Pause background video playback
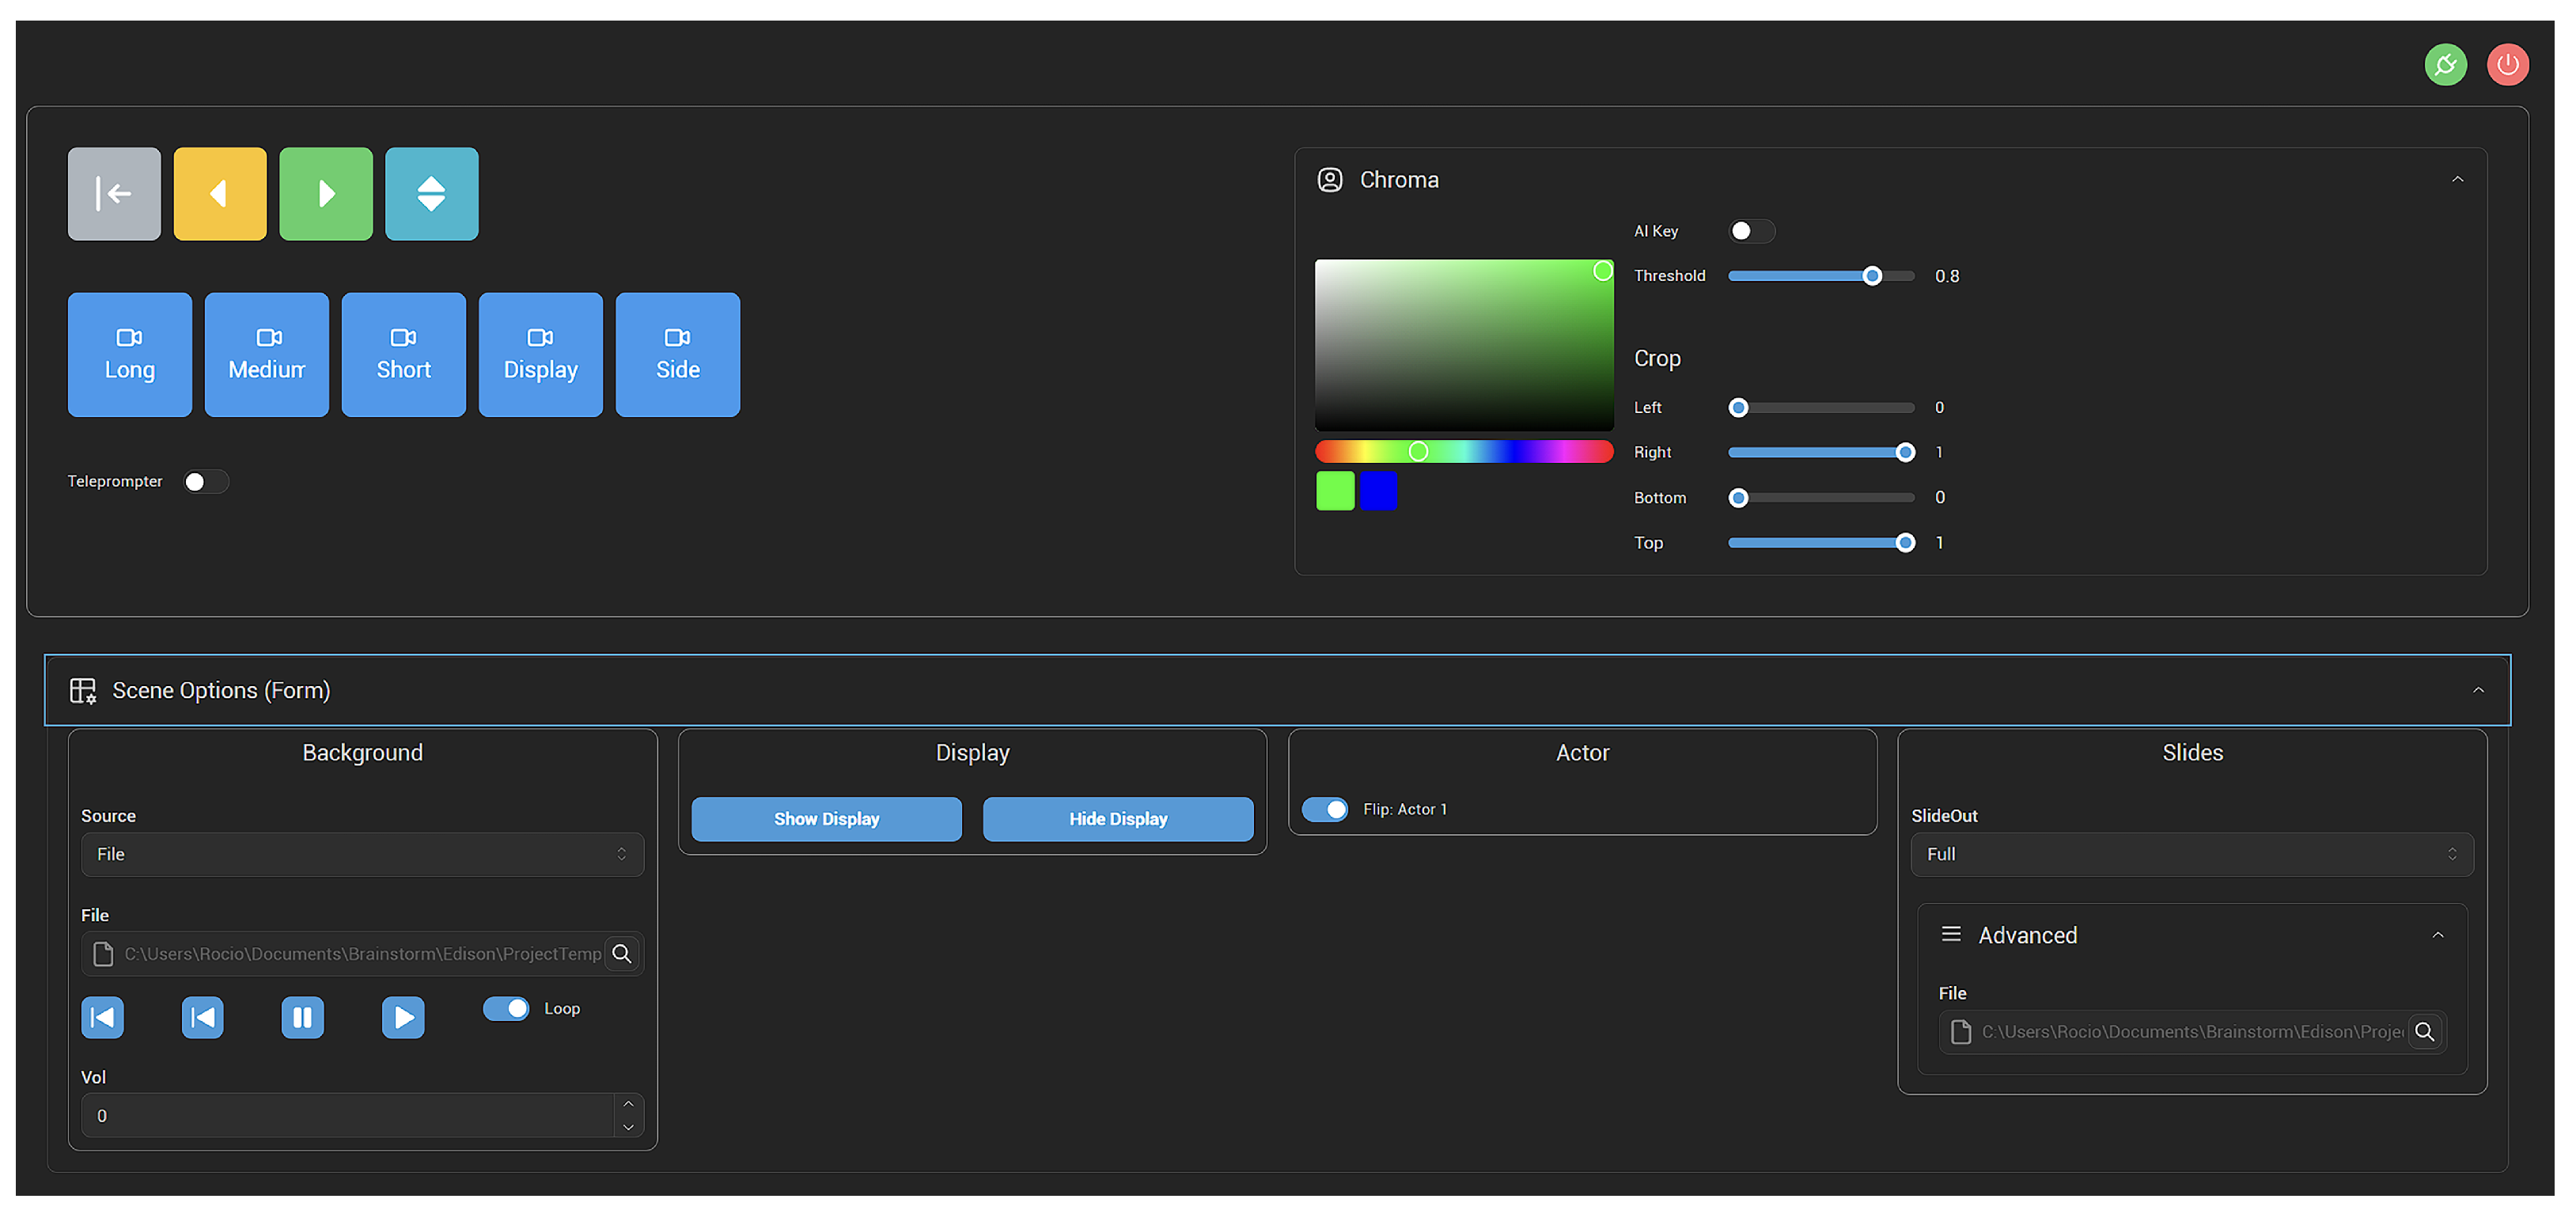 click(x=302, y=1018)
